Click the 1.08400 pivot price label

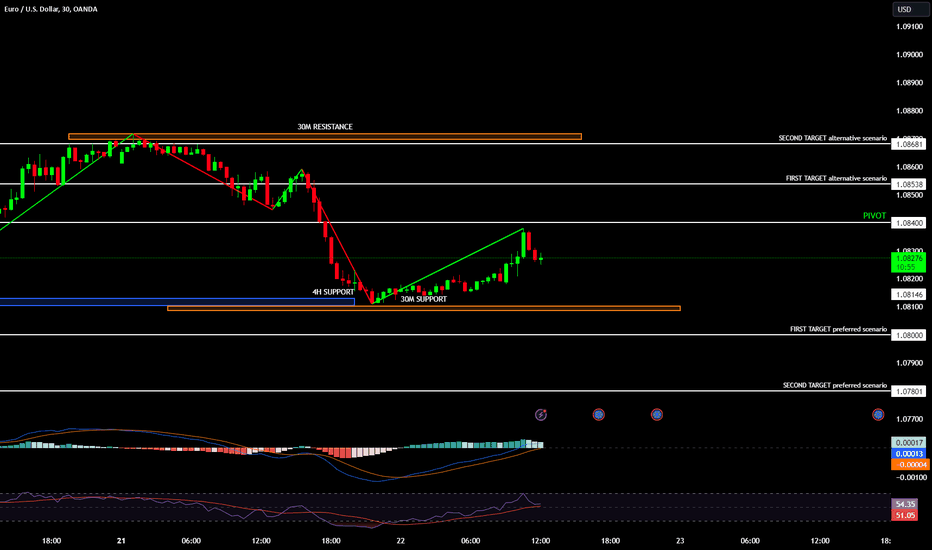coord(909,223)
